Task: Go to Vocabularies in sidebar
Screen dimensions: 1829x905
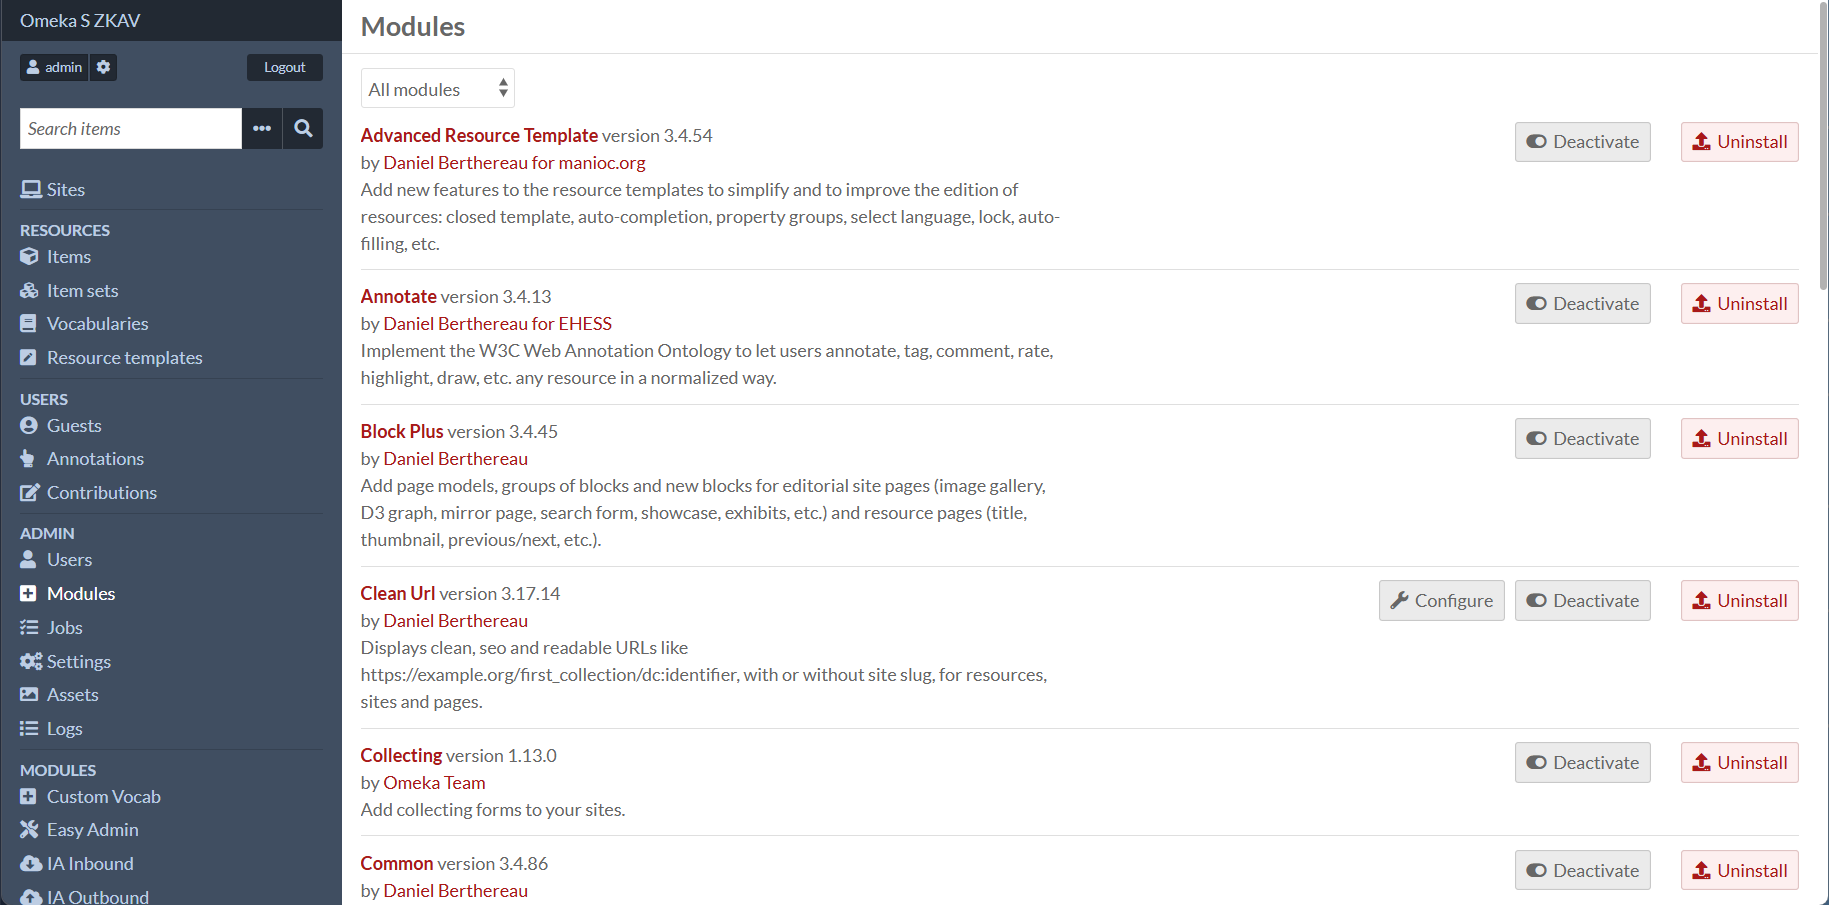Action: click(97, 324)
